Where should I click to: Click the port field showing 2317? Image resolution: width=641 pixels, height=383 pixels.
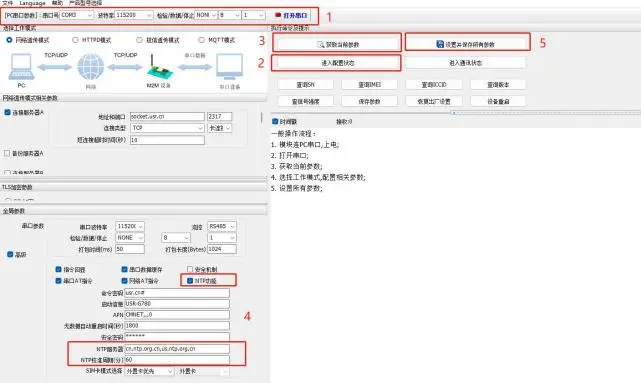[220, 117]
